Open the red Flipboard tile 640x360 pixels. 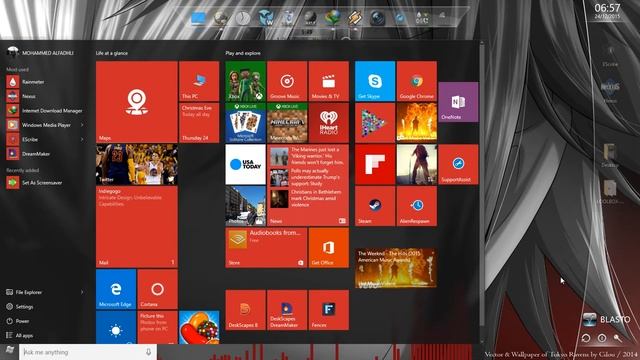[x=375, y=164]
